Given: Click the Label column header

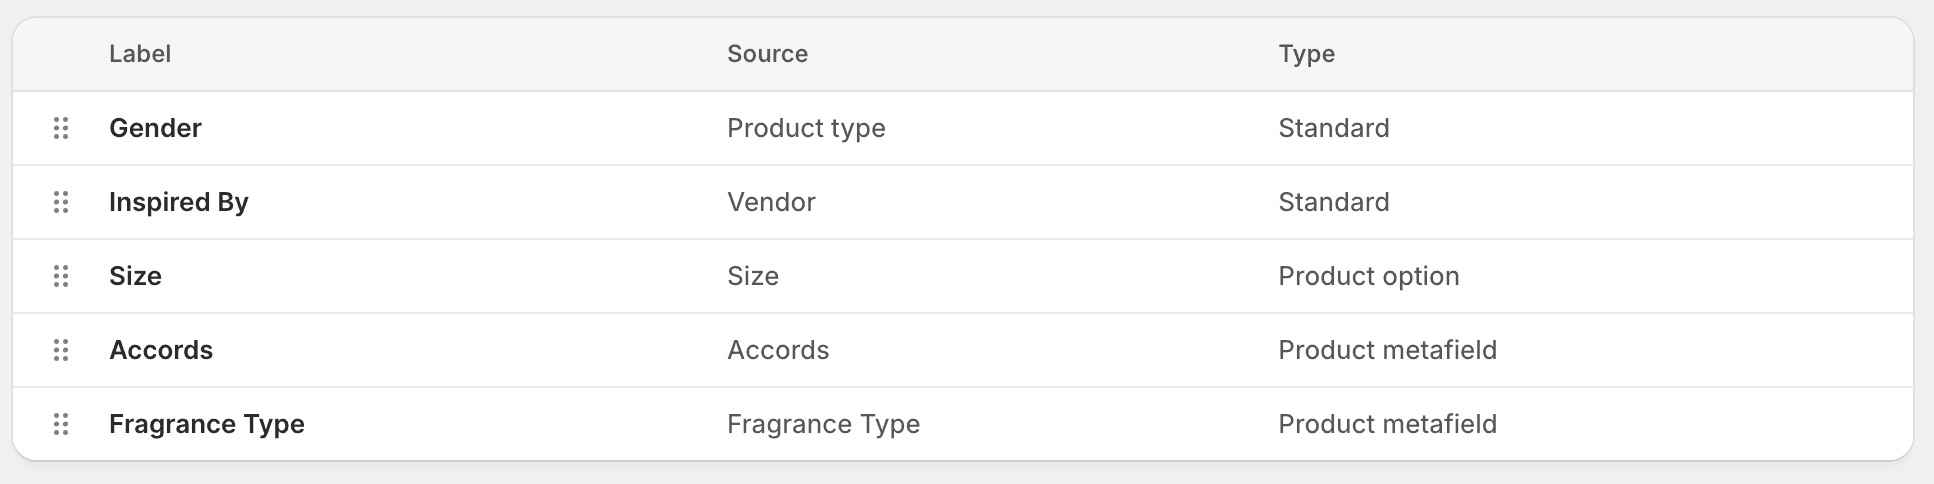Looking at the screenshot, I should 140,54.
